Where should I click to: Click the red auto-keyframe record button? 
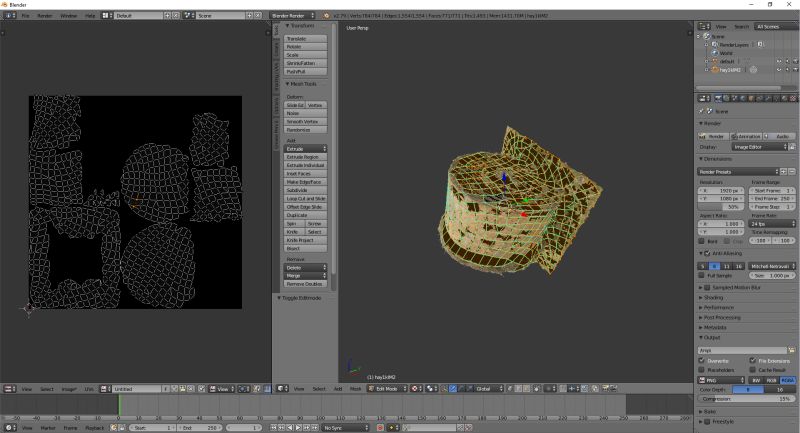(x=380, y=427)
